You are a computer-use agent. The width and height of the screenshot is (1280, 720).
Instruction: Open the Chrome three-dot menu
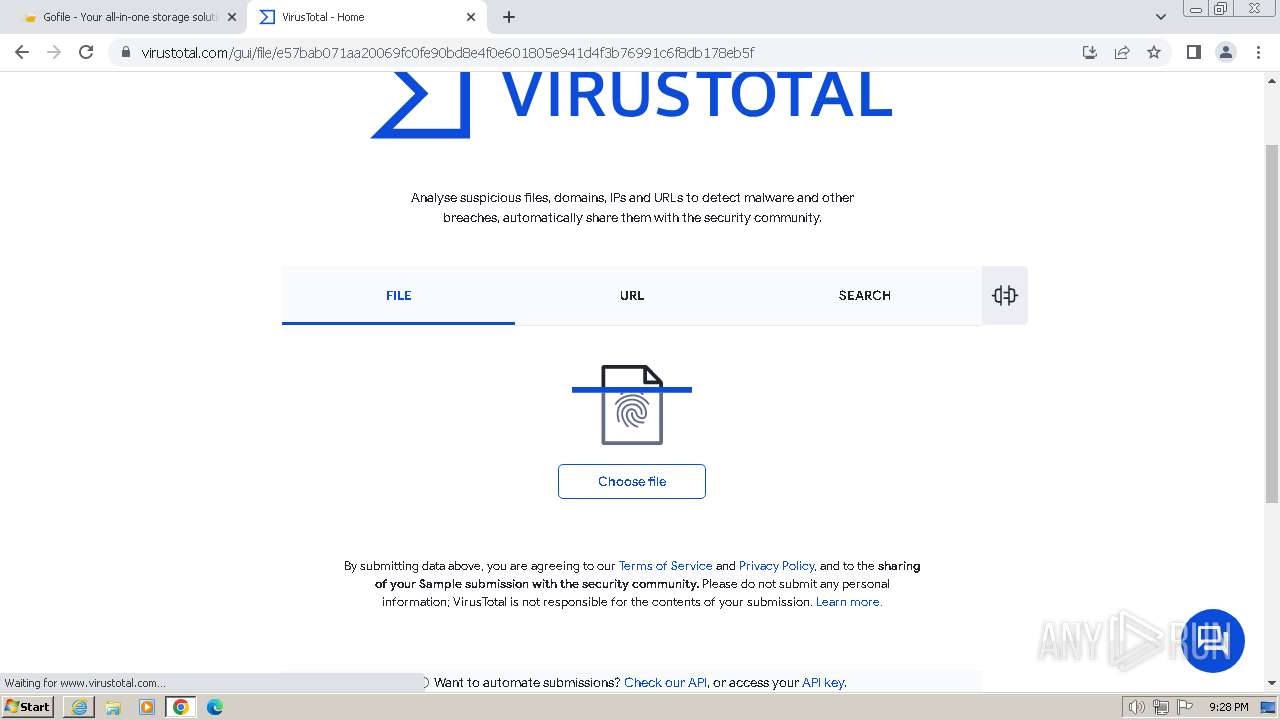click(1258, 52)
